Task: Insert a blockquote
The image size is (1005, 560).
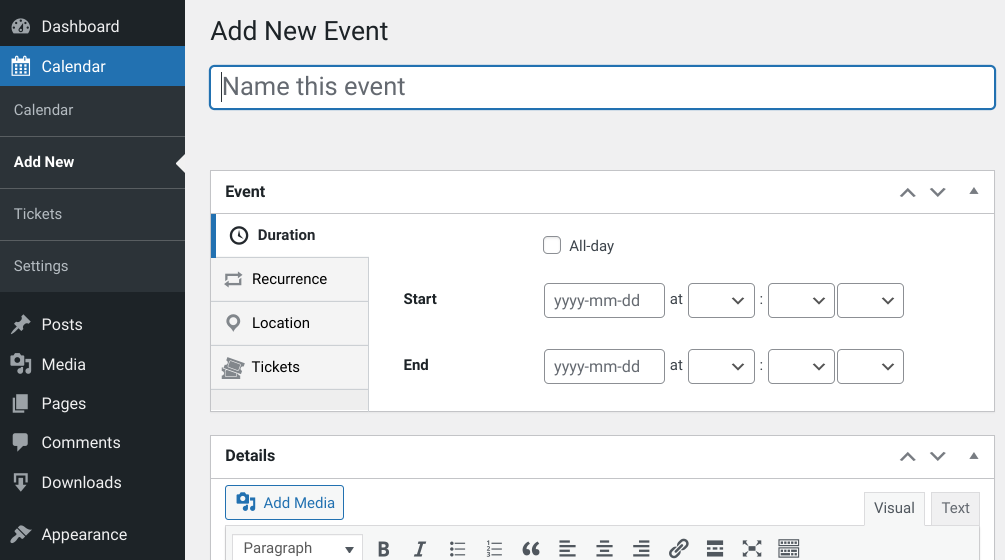Action: point(531,548)
